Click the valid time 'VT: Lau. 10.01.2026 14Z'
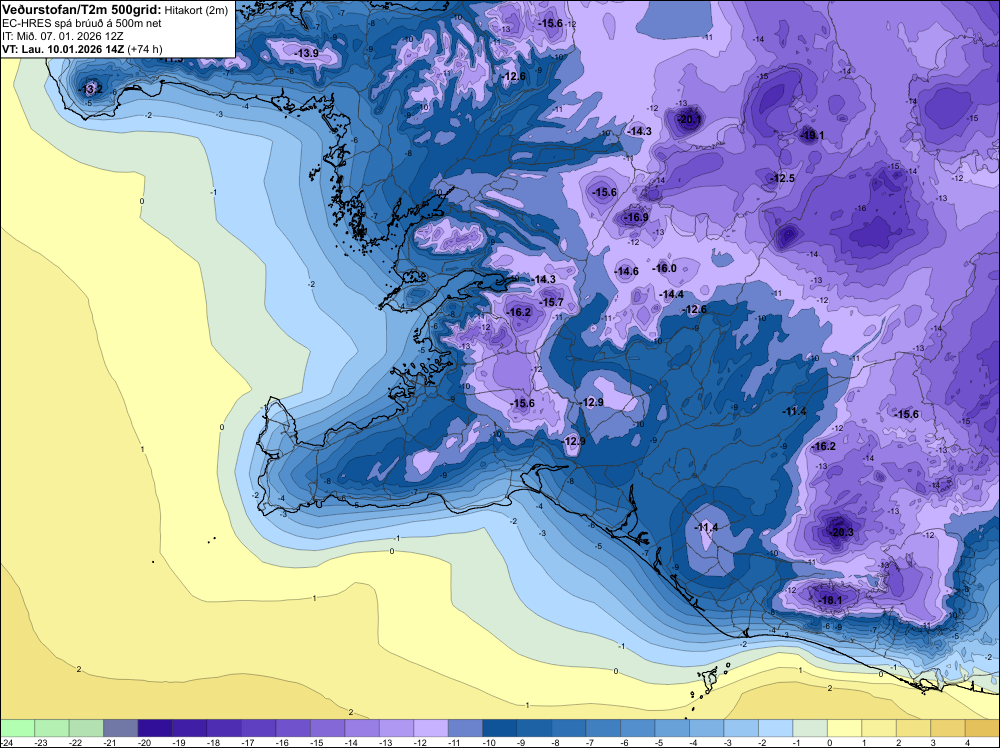The width and height of the screenshot is (1000, 748). 64,49
